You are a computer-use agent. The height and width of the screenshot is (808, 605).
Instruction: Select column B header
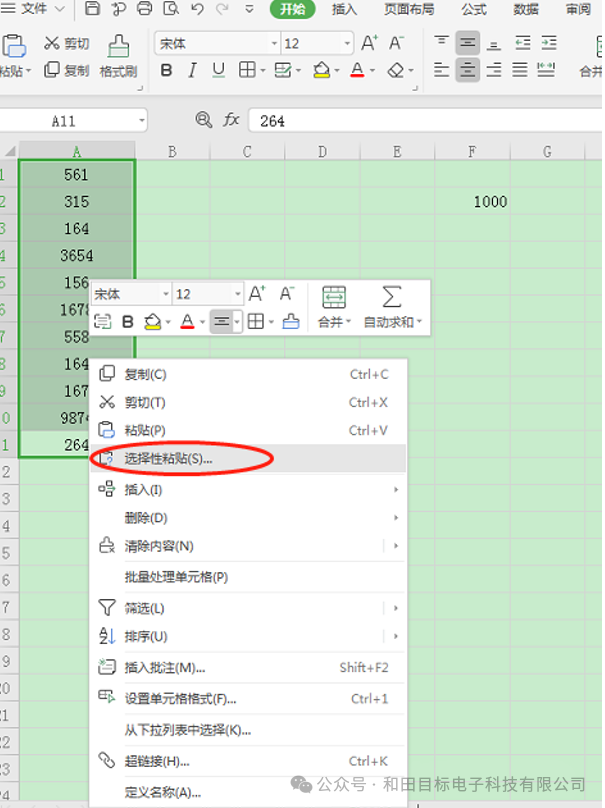tap(172, 152)
